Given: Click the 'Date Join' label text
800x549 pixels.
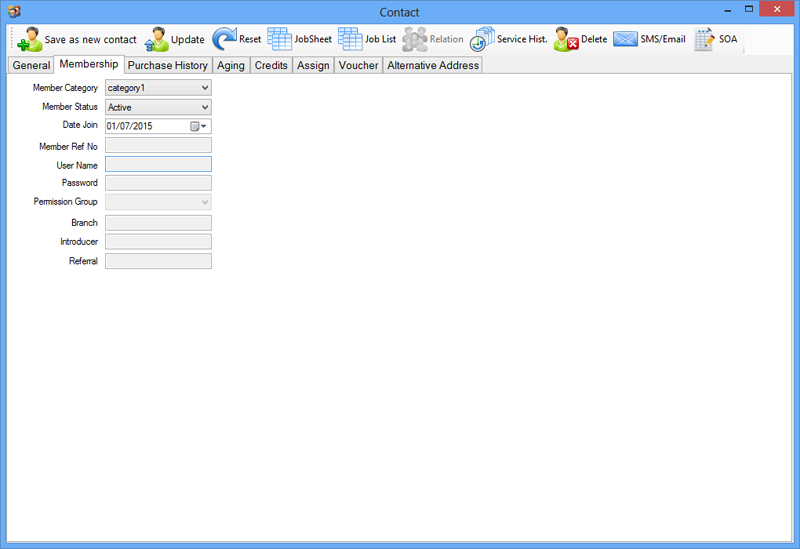Looking at the screenshot, I should click(x=80, y=124).
